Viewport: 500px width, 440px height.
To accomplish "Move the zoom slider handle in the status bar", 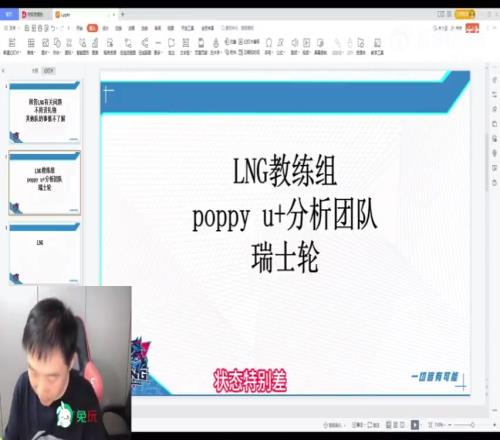I will click(x=472, y=425).
